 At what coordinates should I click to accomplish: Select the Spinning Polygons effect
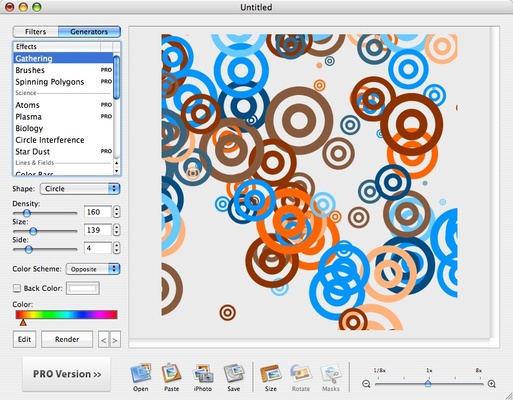(x=63, y=82)
